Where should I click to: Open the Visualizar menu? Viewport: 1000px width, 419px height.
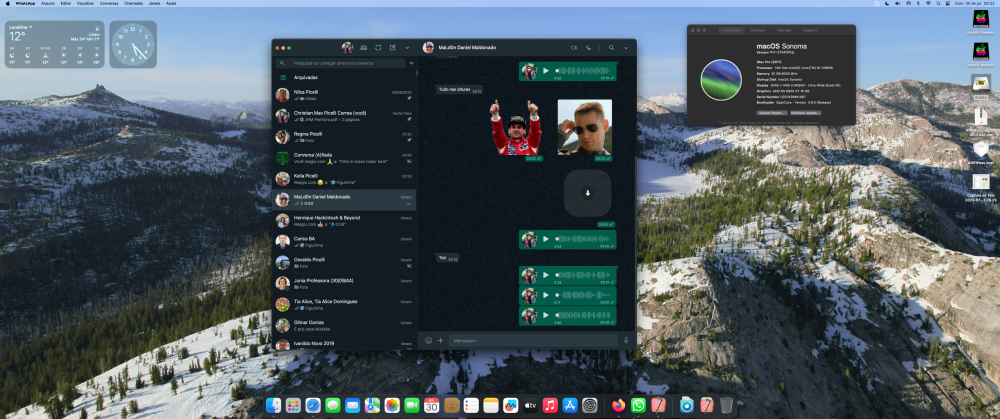pos(85,3)
